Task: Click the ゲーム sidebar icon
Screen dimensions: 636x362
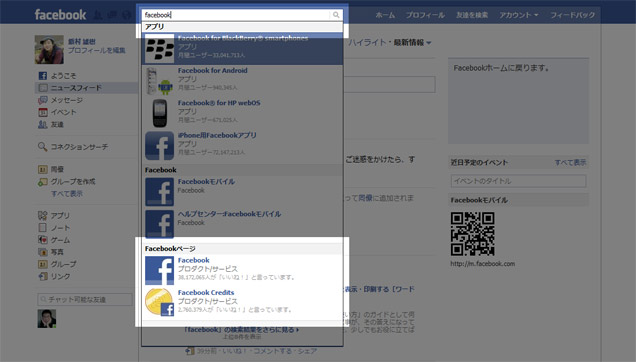Action: pos(43,240)
